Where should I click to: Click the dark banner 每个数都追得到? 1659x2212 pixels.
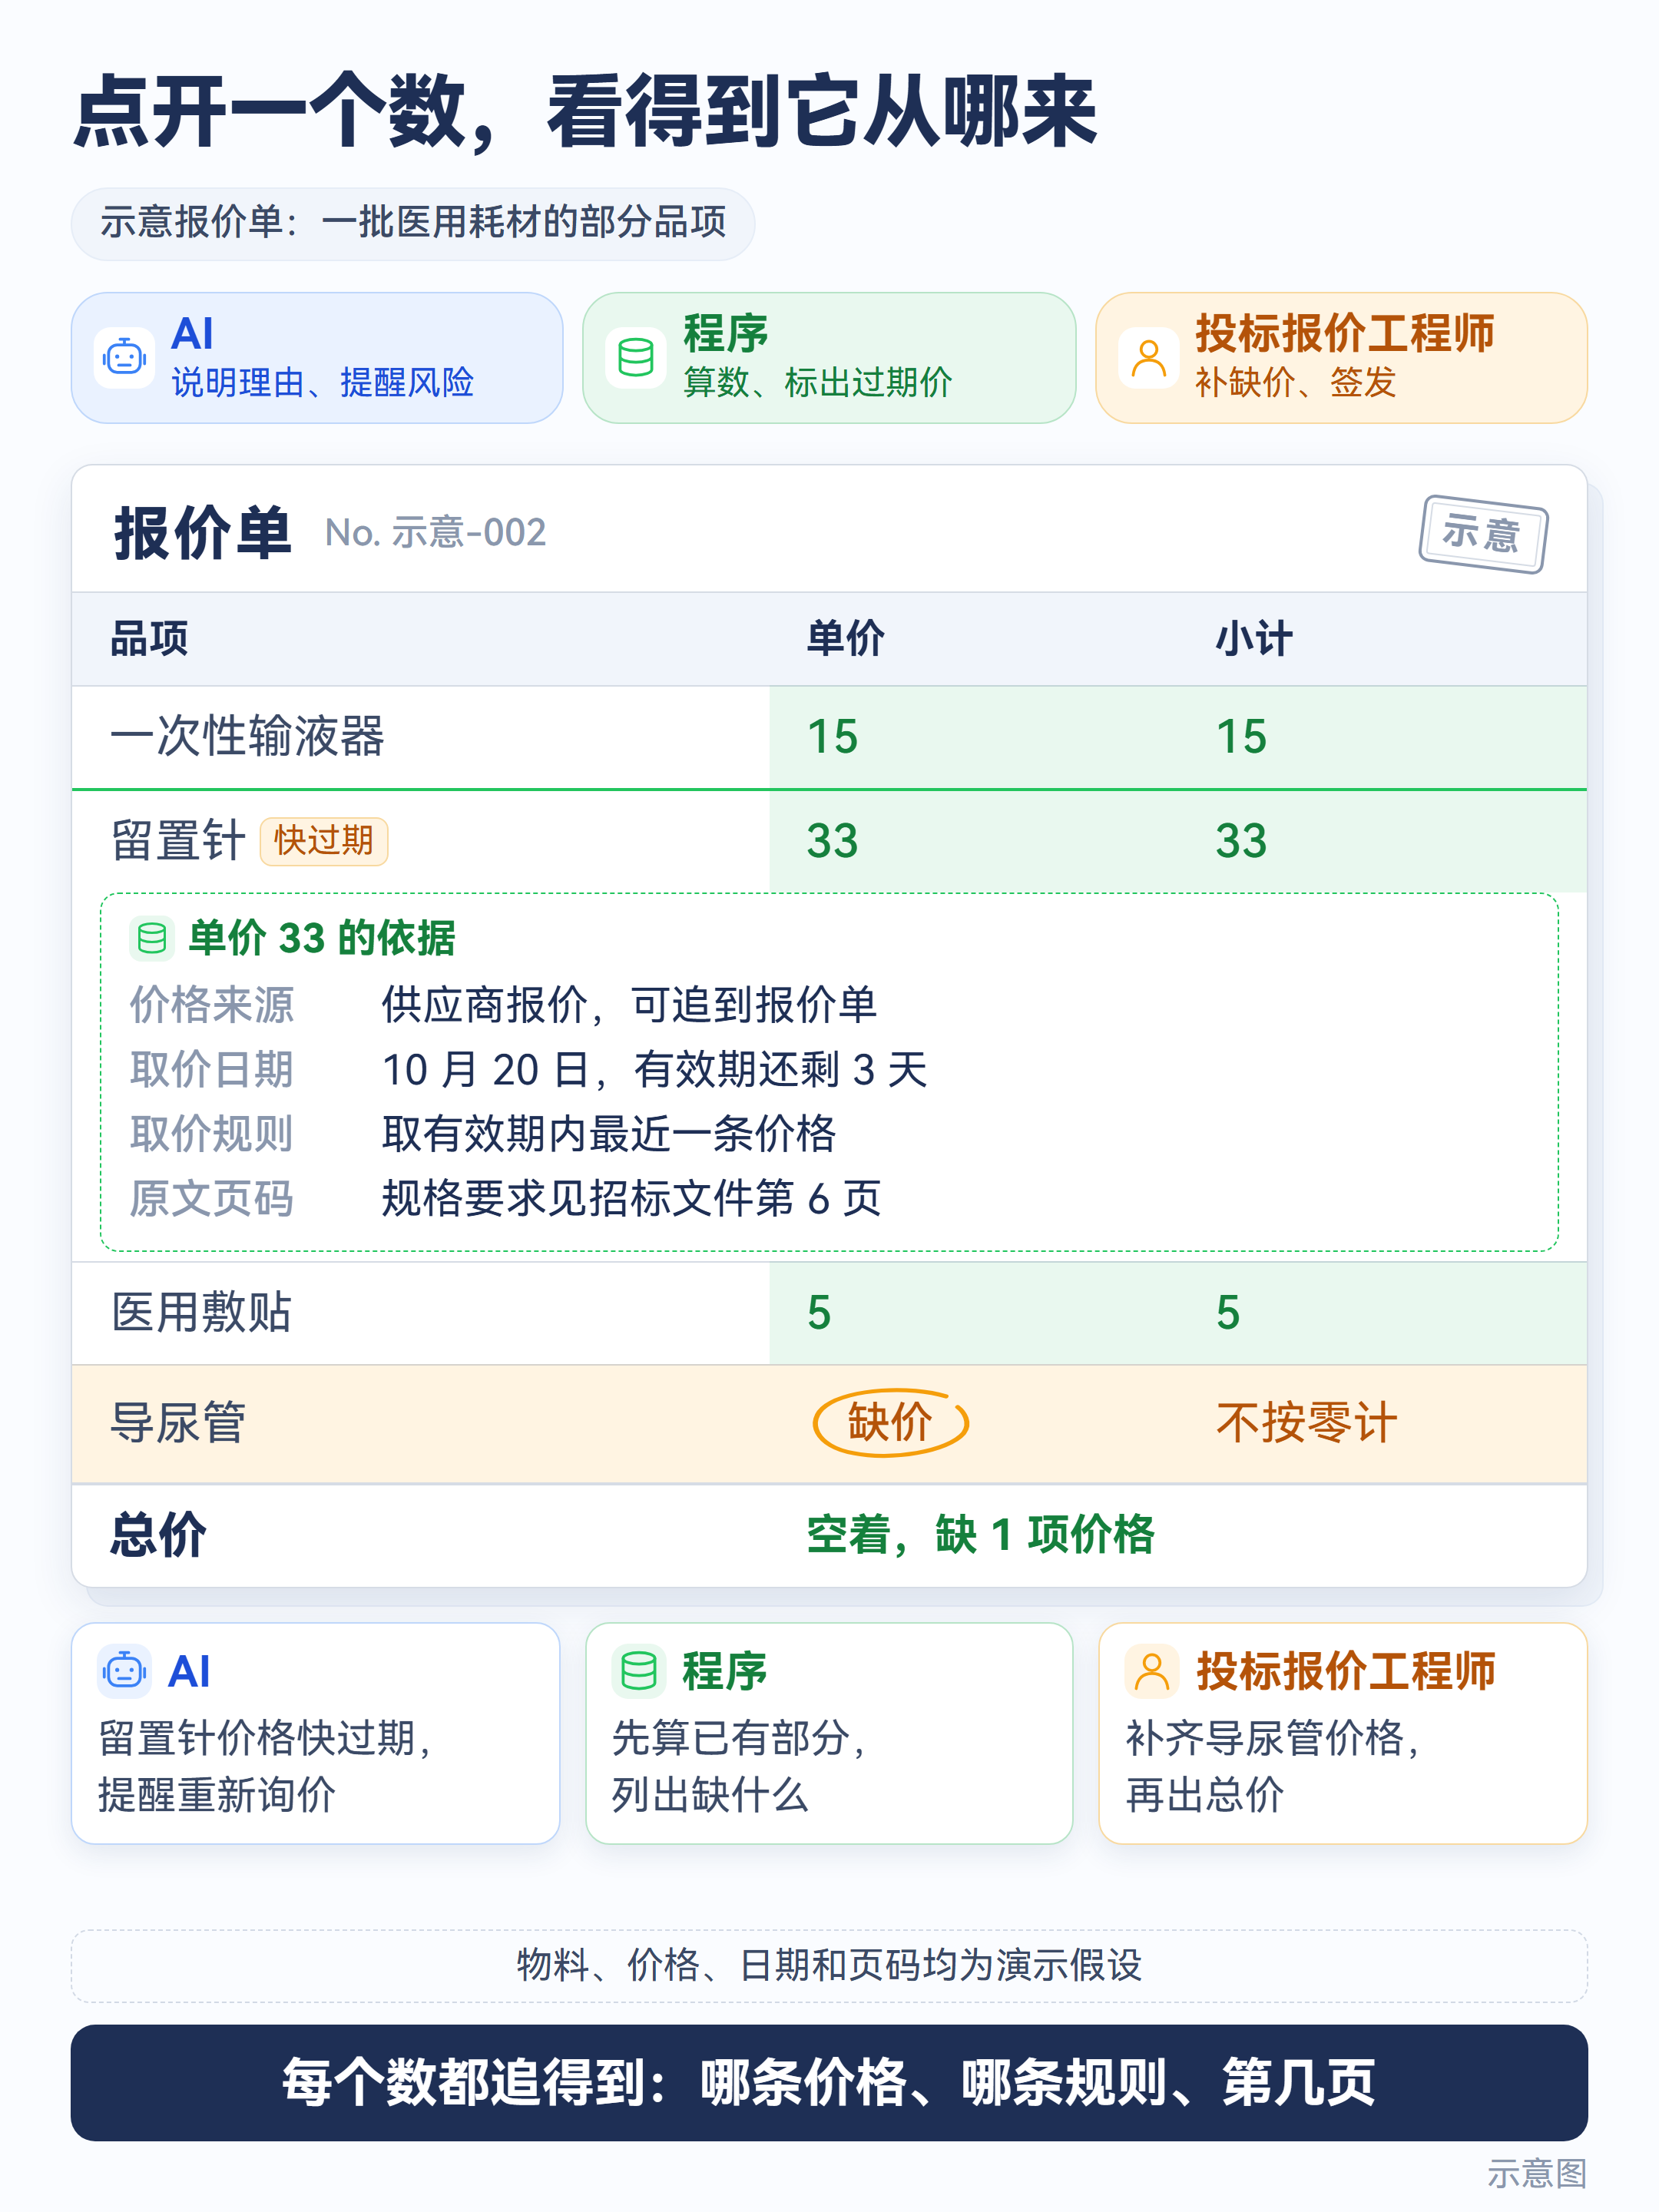(829, 2082)
